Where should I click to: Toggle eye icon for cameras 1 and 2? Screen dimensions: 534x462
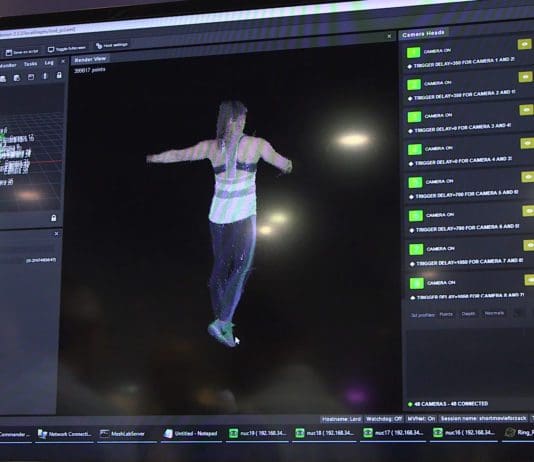coord(524,45)
